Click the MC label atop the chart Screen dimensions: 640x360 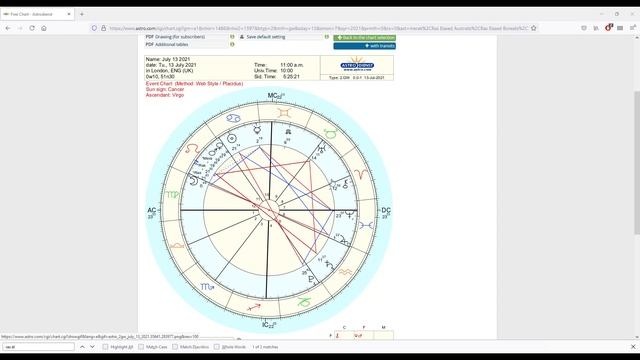coord(276,96)
